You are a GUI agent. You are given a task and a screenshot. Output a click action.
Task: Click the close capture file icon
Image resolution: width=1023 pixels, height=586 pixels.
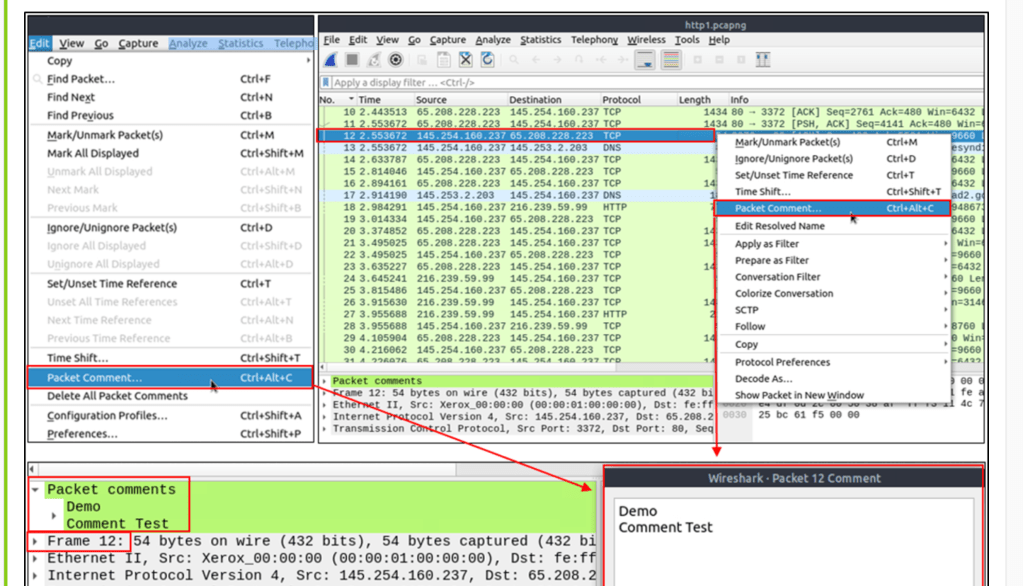pyautogui.click(x=465, y=61)
